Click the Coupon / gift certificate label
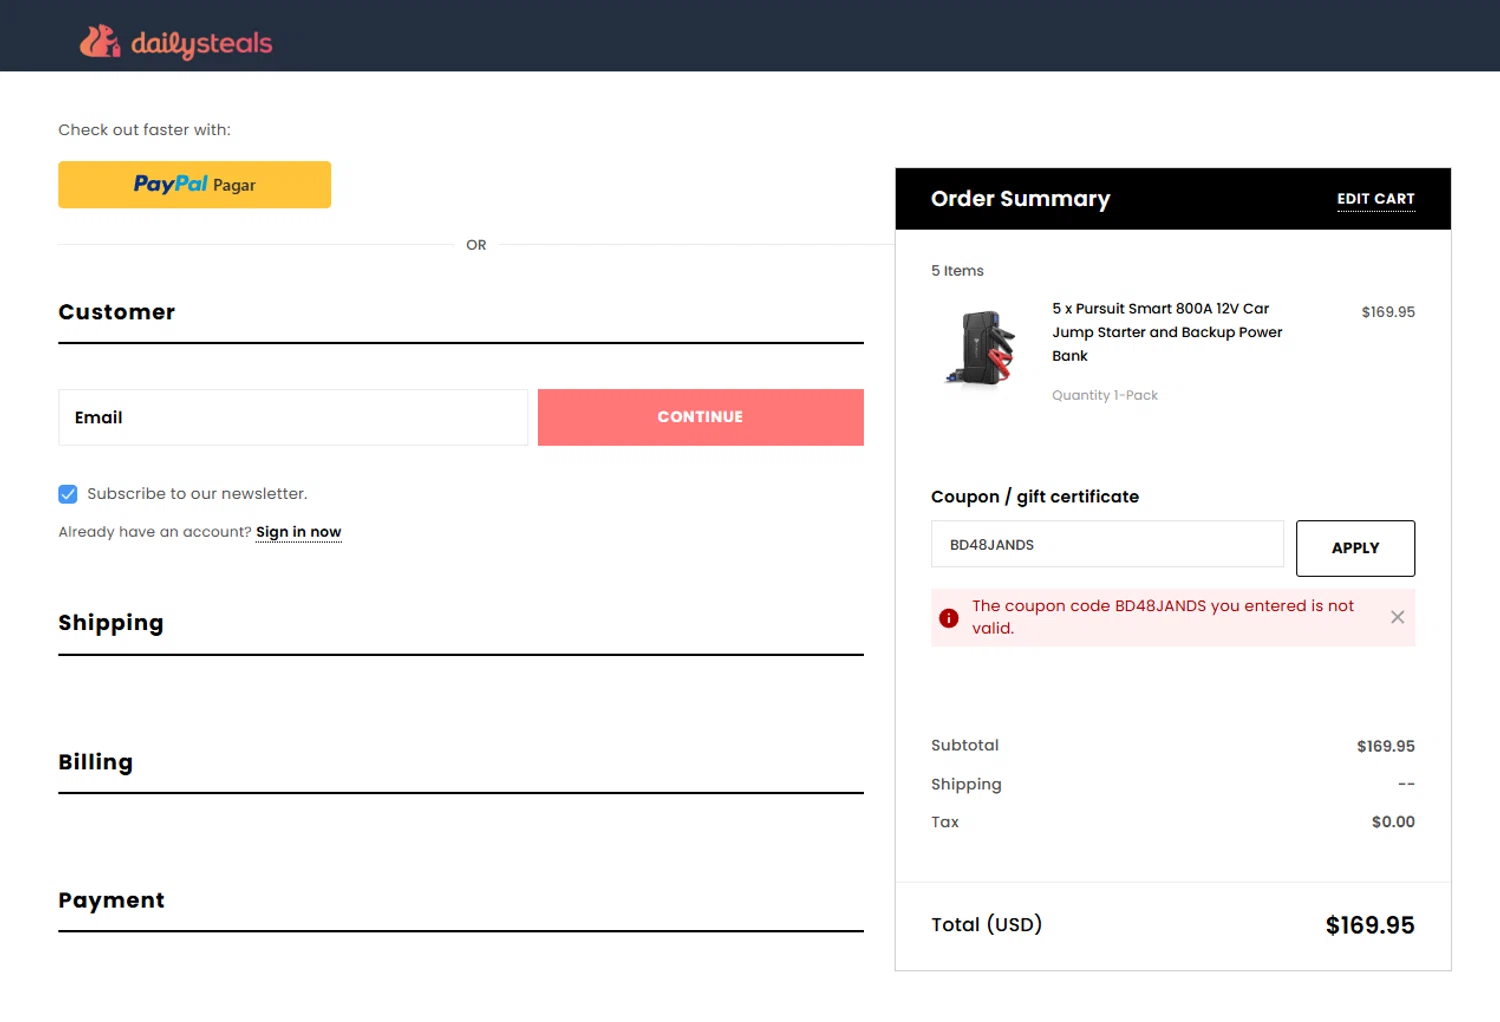 click(x=1035, y=497)
